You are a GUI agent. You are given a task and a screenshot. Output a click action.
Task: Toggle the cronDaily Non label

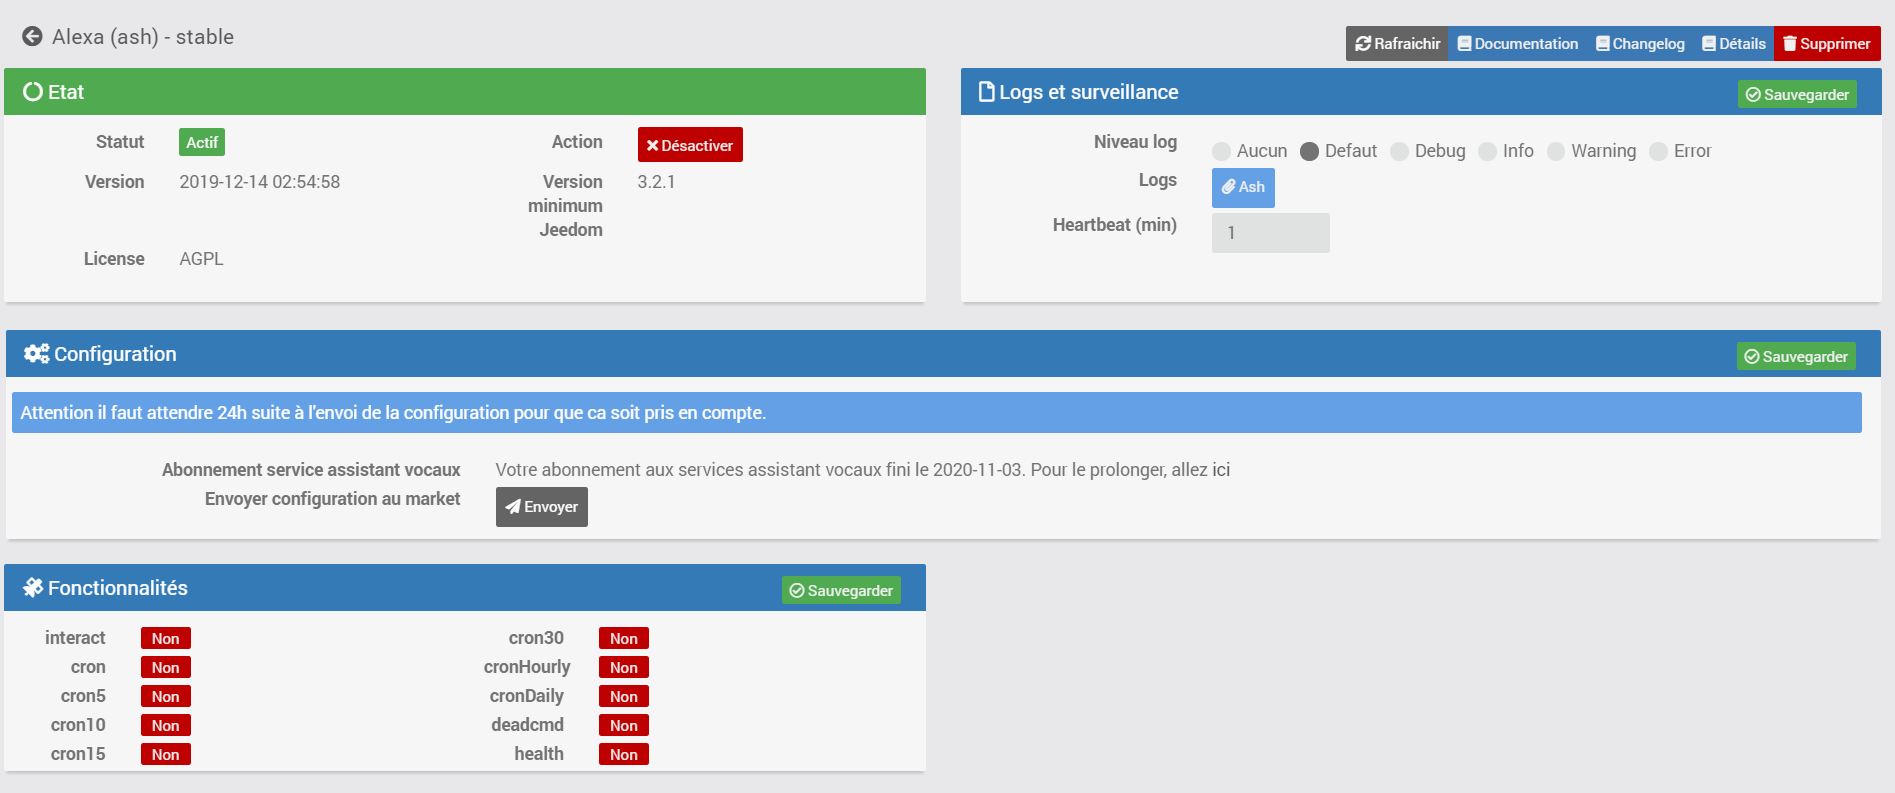click(x=624, y=696)
